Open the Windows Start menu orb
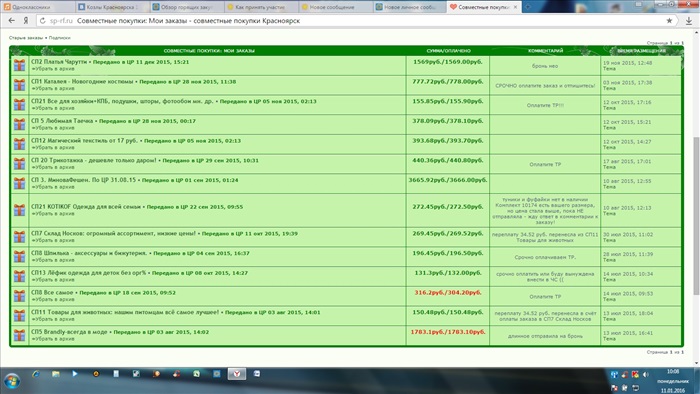The width and height of the screenshot is (700, 394). tap(12, 382)
